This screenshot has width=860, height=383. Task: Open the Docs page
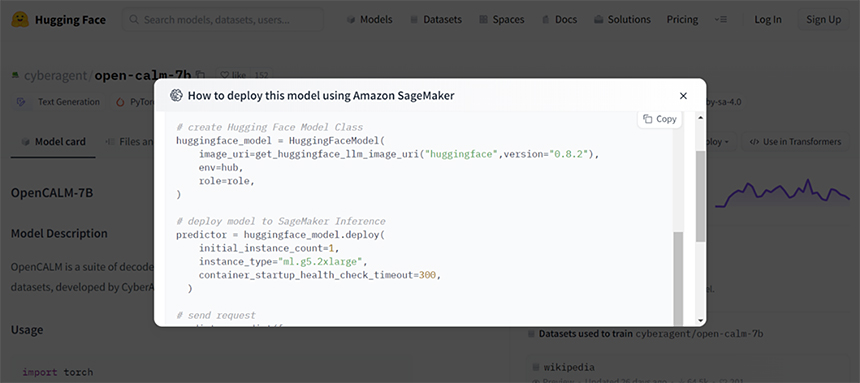[x=559, y=19]
